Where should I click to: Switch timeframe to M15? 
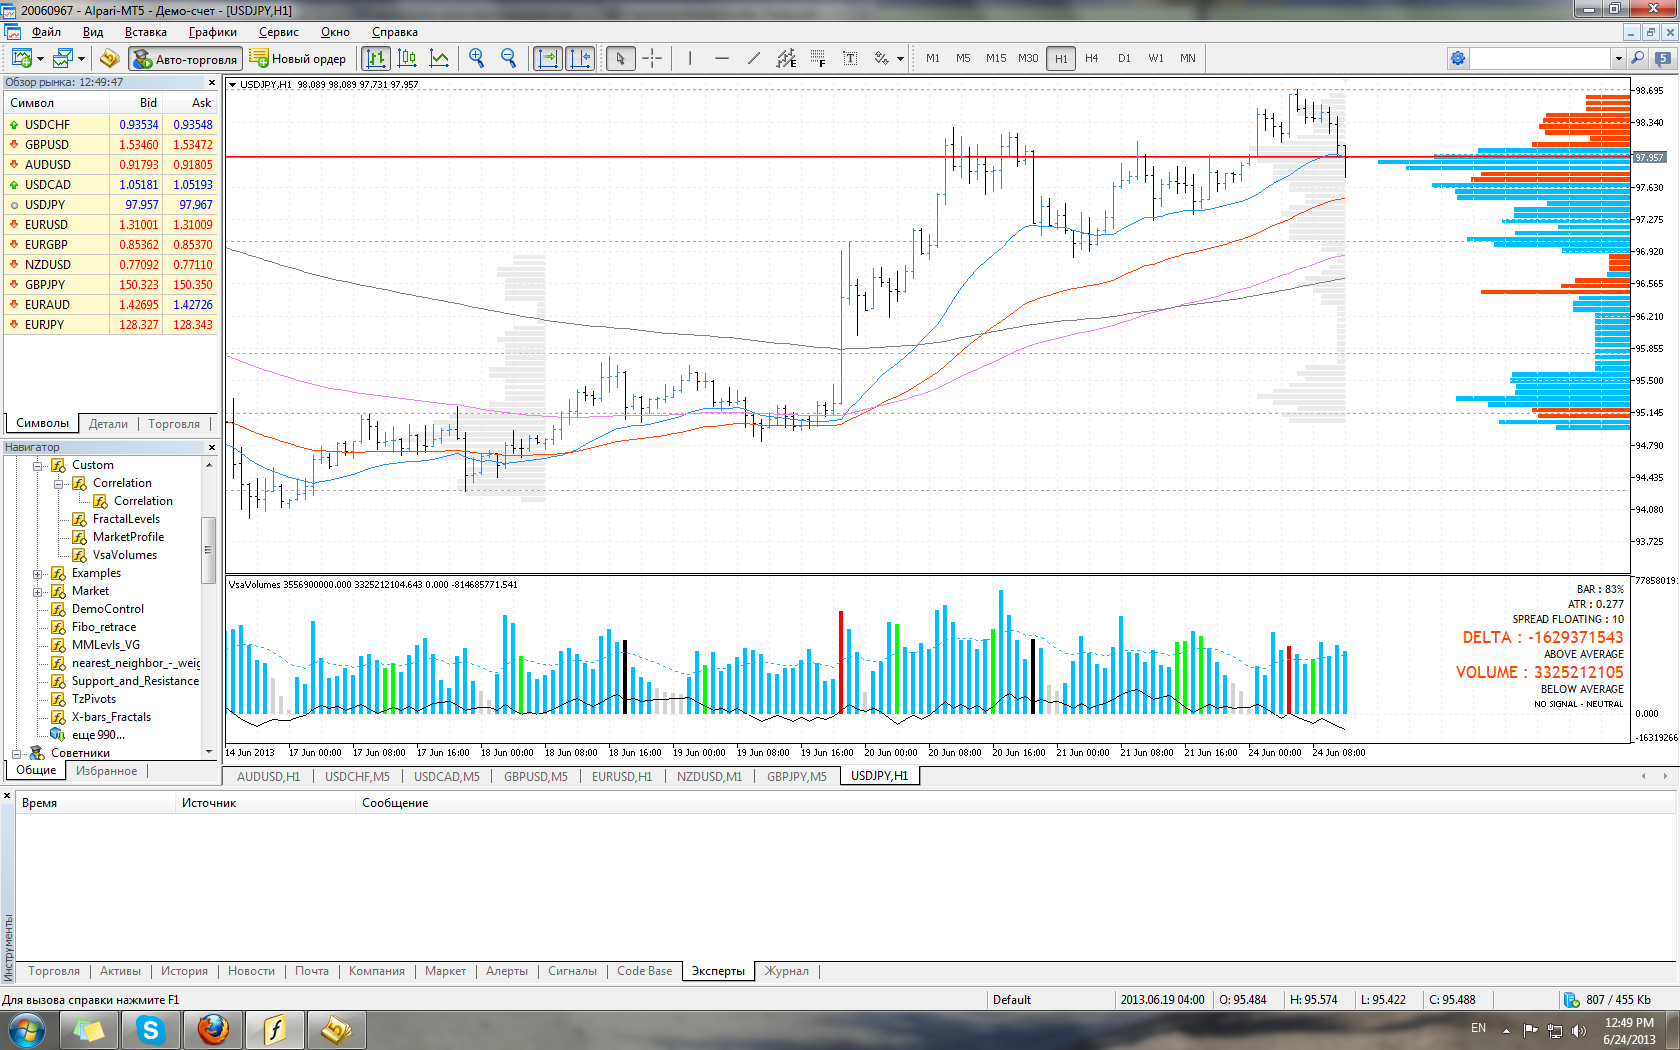pyautogui.click(x=996, y=58)
